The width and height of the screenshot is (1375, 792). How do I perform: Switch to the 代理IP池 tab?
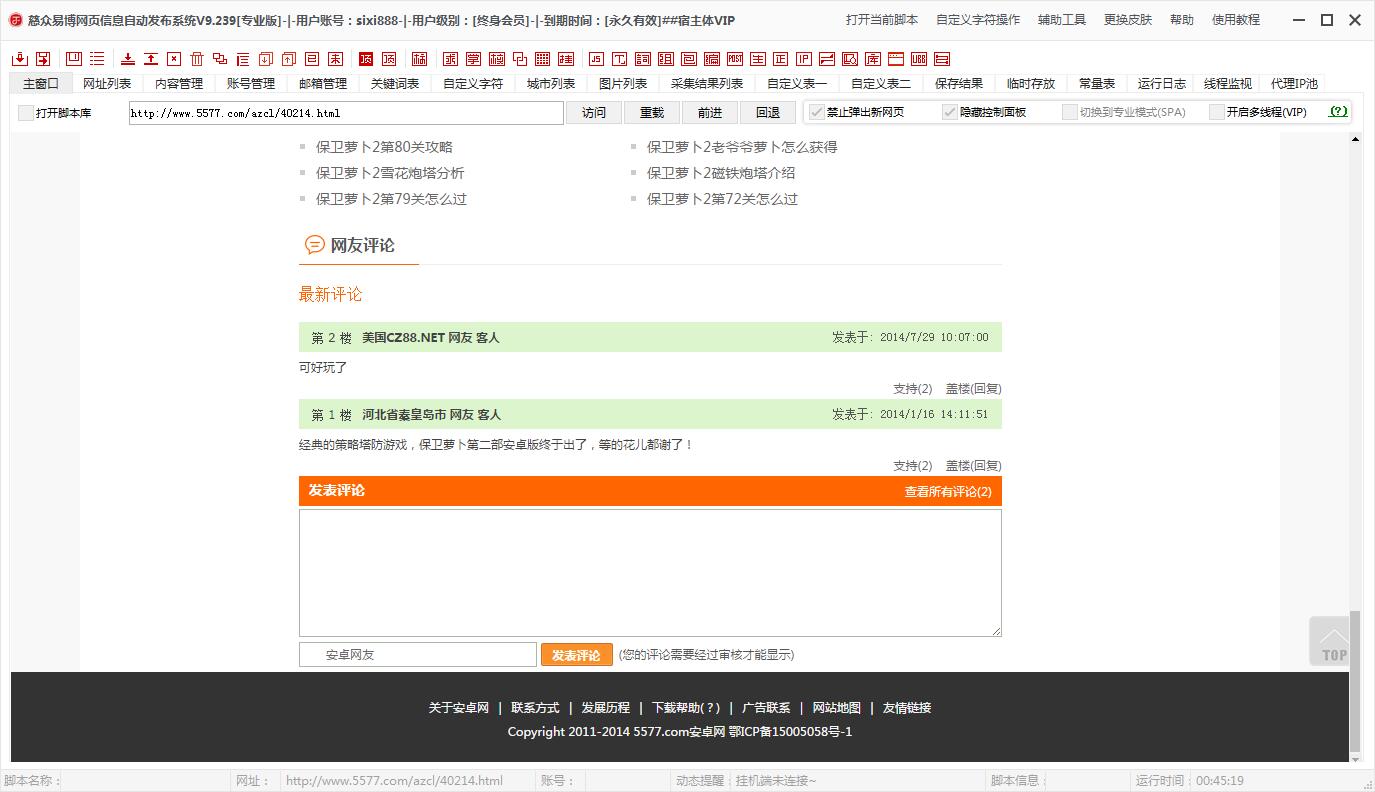(1294, 84)
